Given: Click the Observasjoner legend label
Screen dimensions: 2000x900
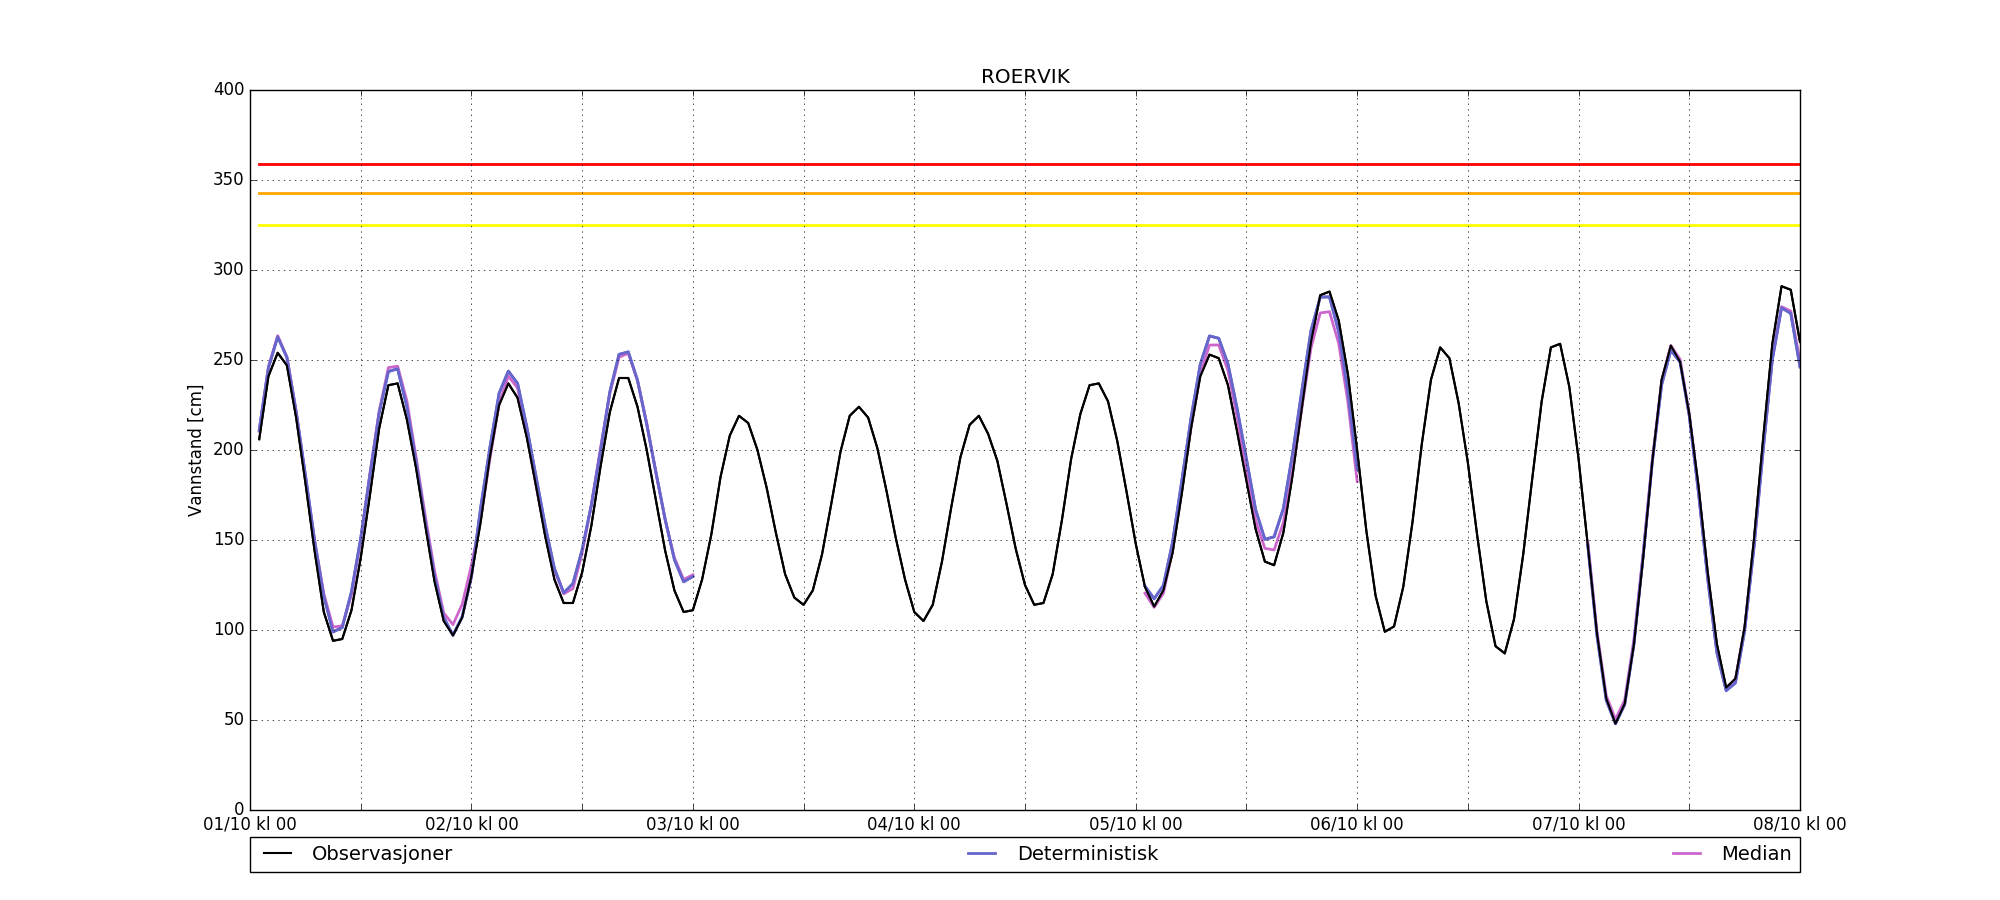Looking at the screenshot, I should tap(382, 854).
